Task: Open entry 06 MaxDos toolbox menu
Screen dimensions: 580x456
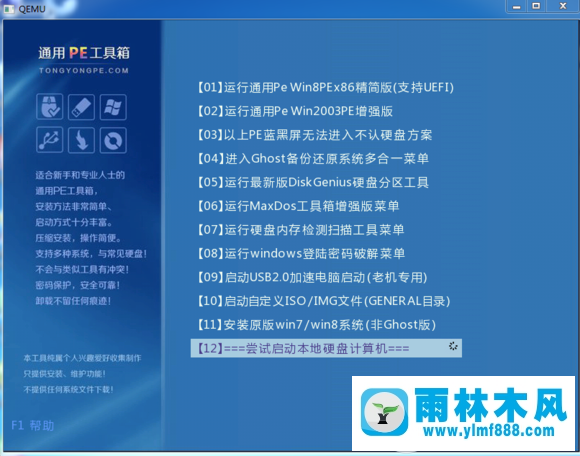Action: [x=298, y=206]
